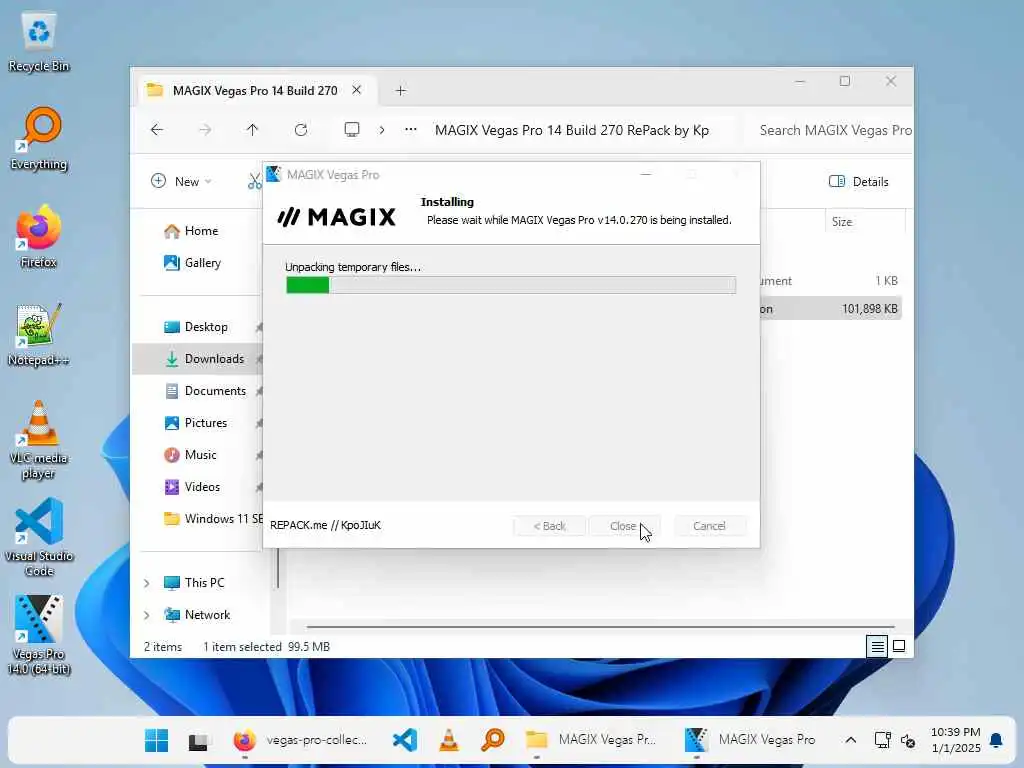Switch Explorer to details list view
The image size is (1024, 768).
[x=877, y=647]
